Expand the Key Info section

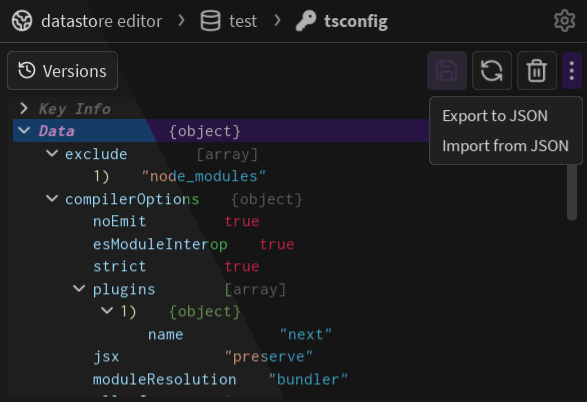(24, 109)
